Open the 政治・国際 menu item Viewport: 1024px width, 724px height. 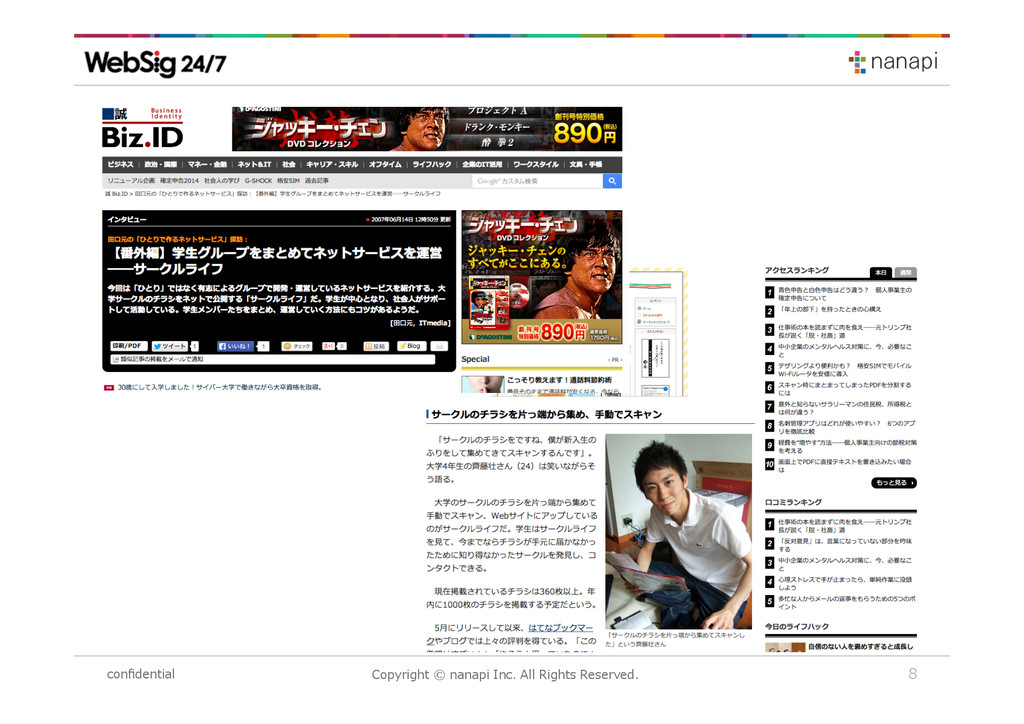coord(161,165)
